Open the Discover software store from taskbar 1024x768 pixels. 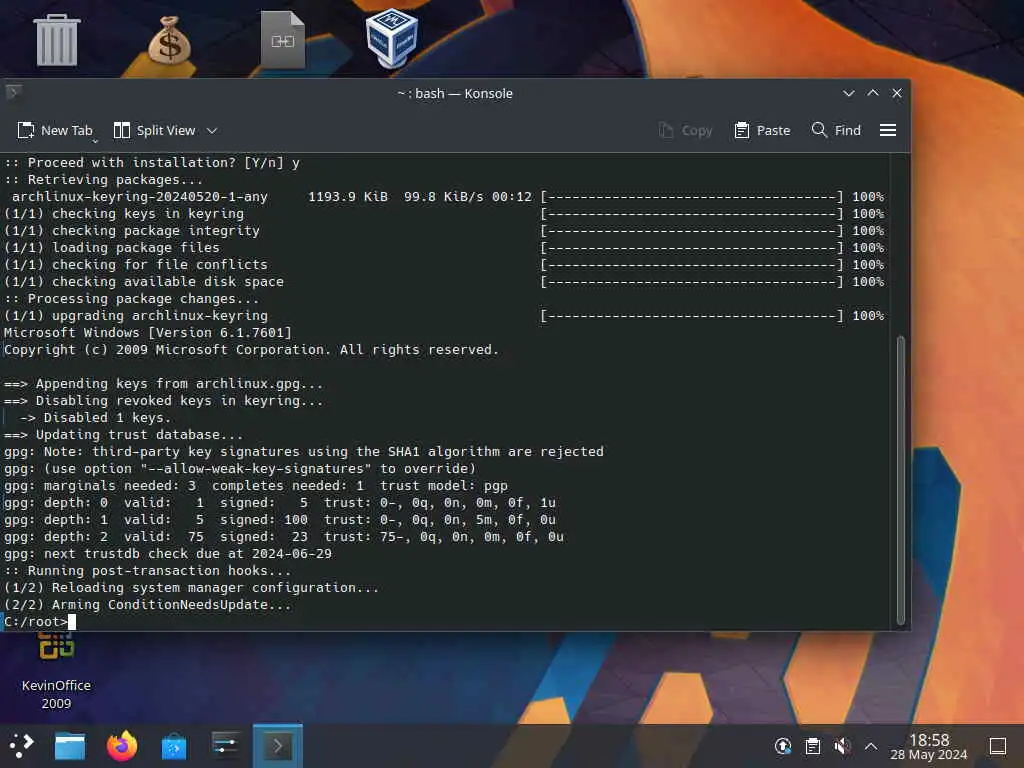[x=174, y=746]
